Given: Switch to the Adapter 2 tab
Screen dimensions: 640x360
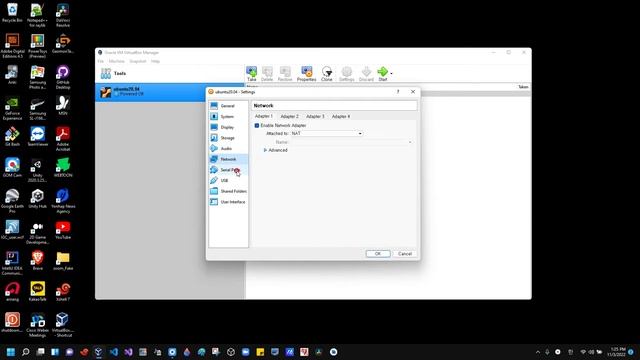Looking at the screenshot, I should click(x=289, y=116).
